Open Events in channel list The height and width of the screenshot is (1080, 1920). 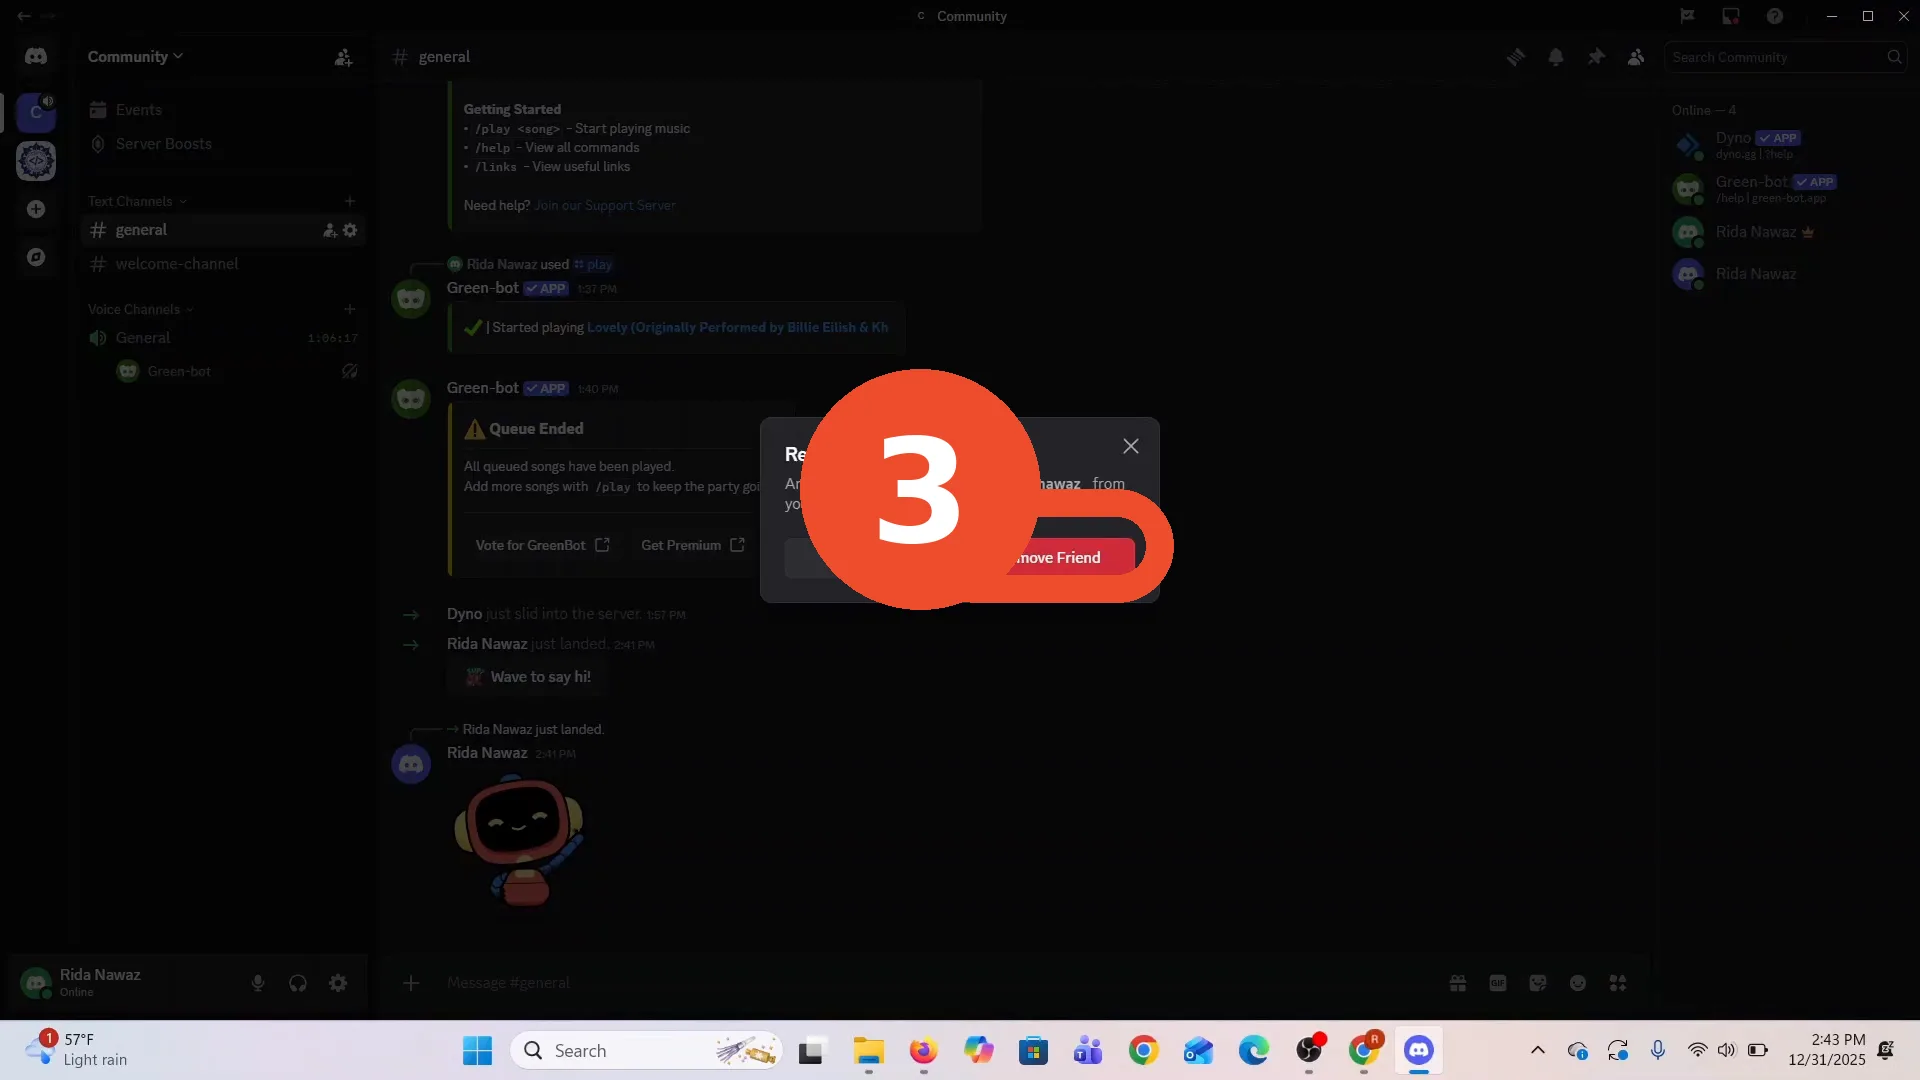(220, 110)
